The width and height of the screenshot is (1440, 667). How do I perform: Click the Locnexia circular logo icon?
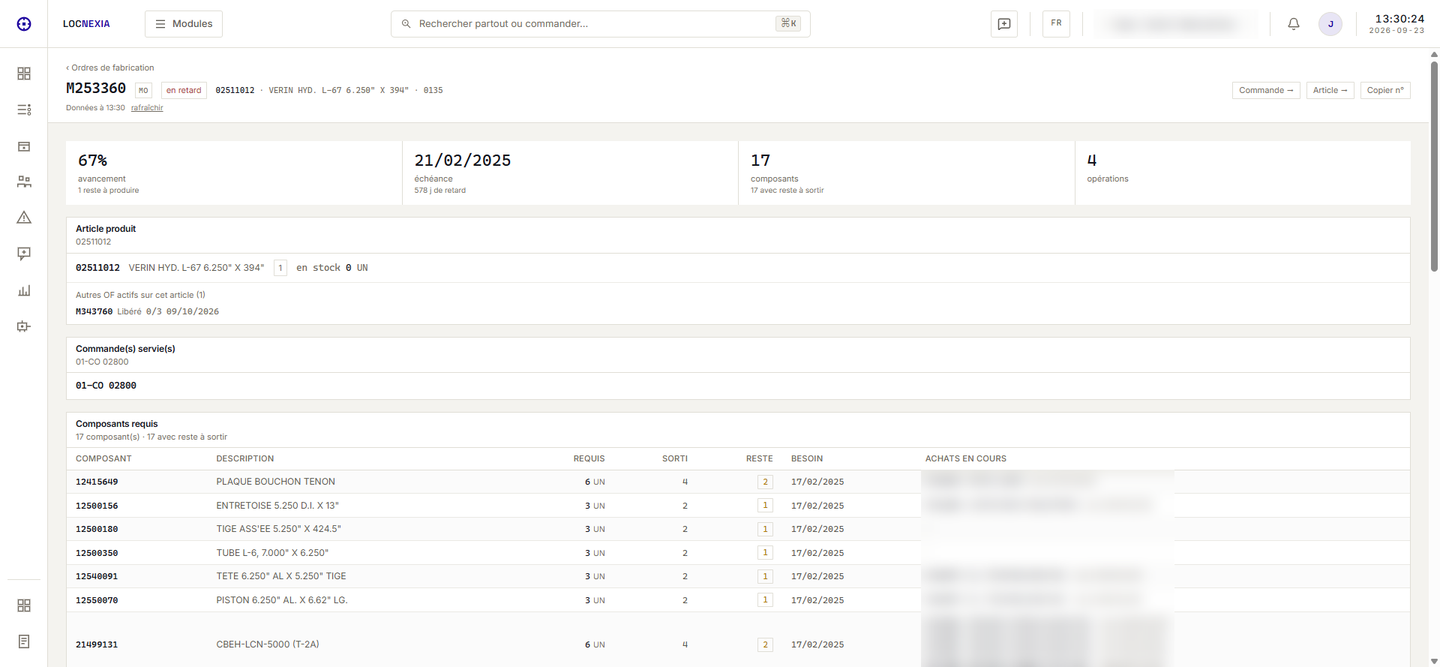pyautogui.click(x=24, y=24)
